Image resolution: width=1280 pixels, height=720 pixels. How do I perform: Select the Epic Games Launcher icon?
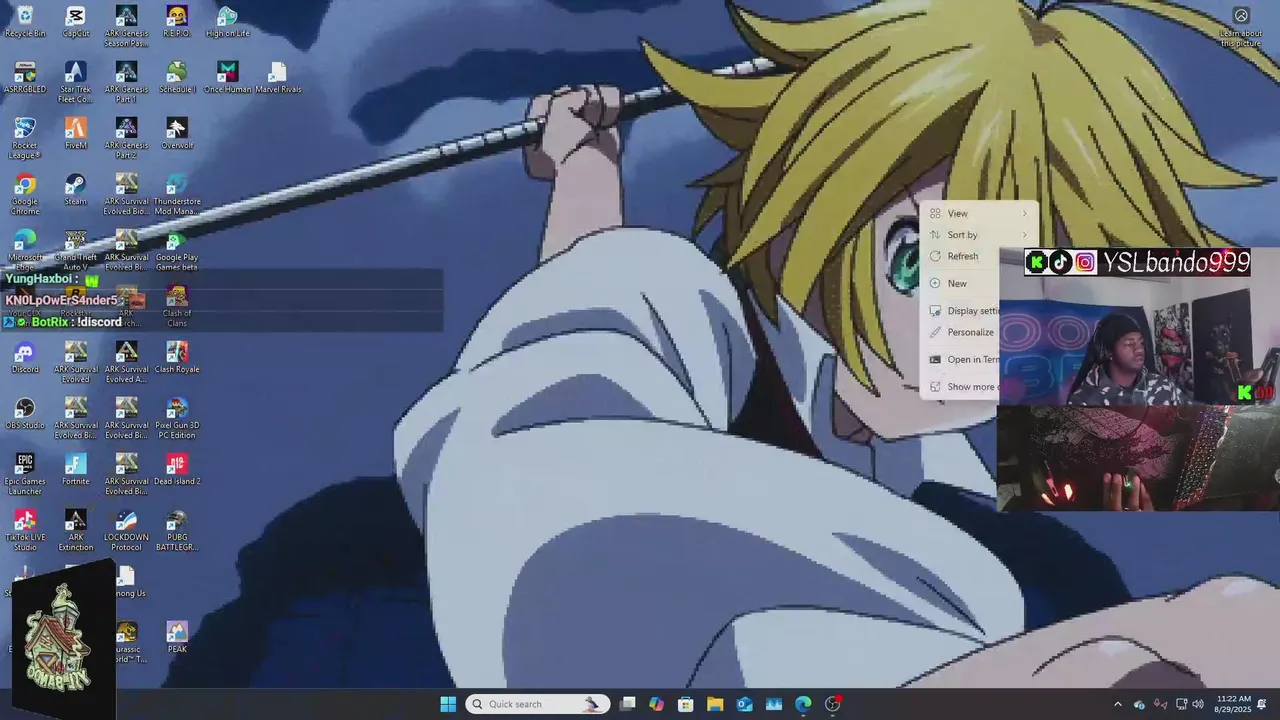point(25,474)
